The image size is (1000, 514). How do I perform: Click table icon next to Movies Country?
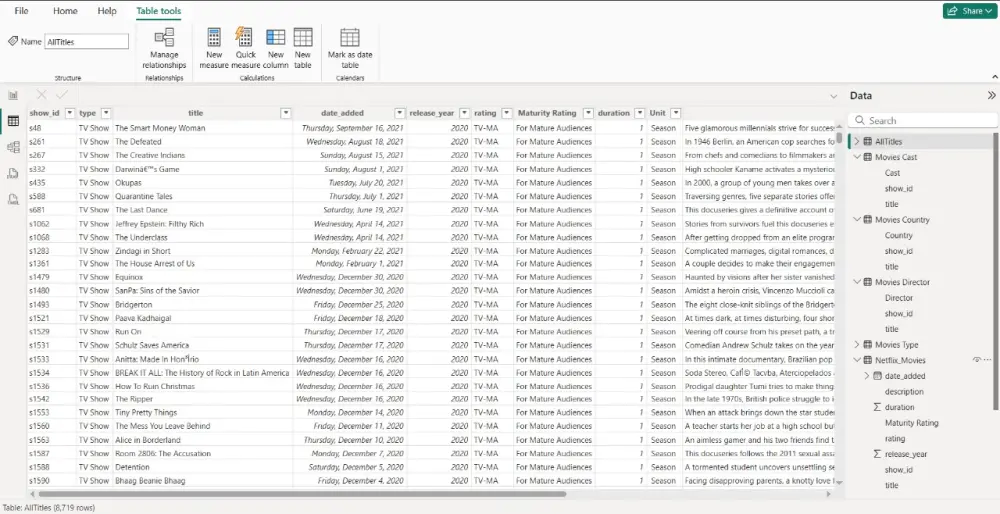coord(867,219)
